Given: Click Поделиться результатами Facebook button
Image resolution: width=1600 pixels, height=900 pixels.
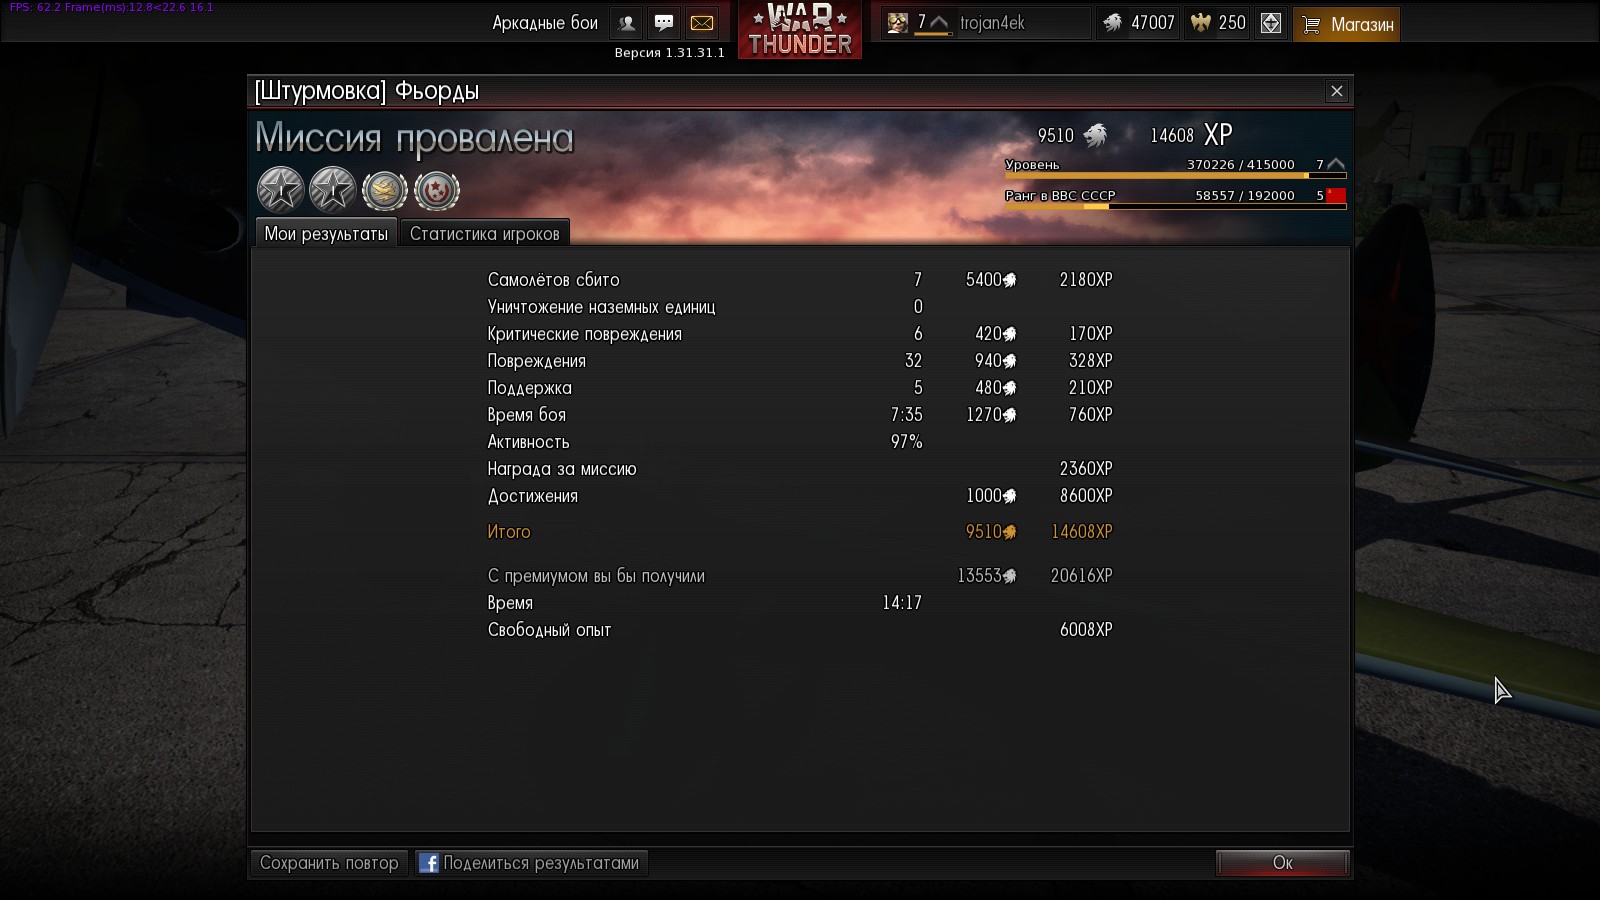Looking at the screenshot, I should click(x=531, y=863).
